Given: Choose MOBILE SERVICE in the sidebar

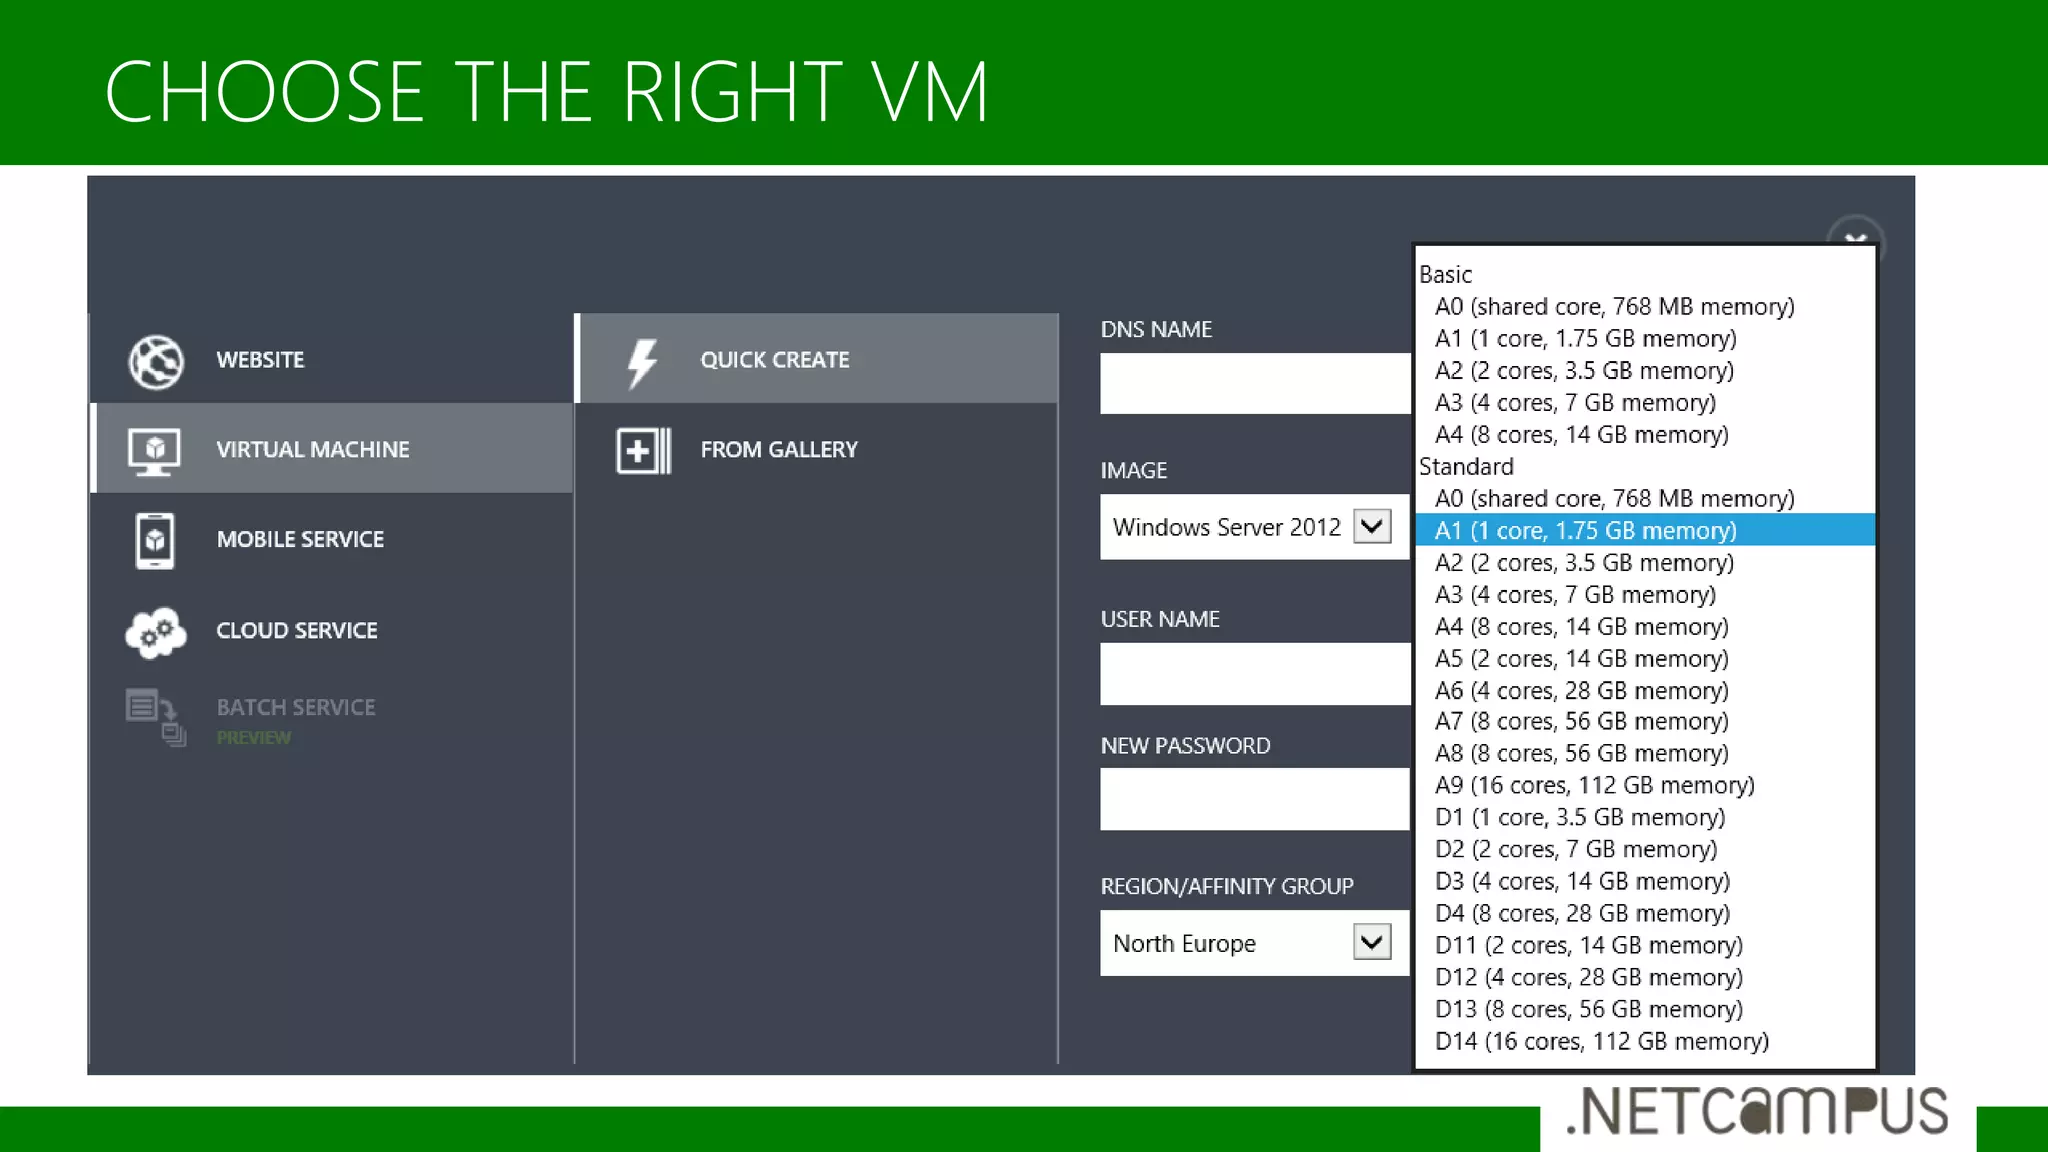Looking at the screenshot, I should click(331, 539).
